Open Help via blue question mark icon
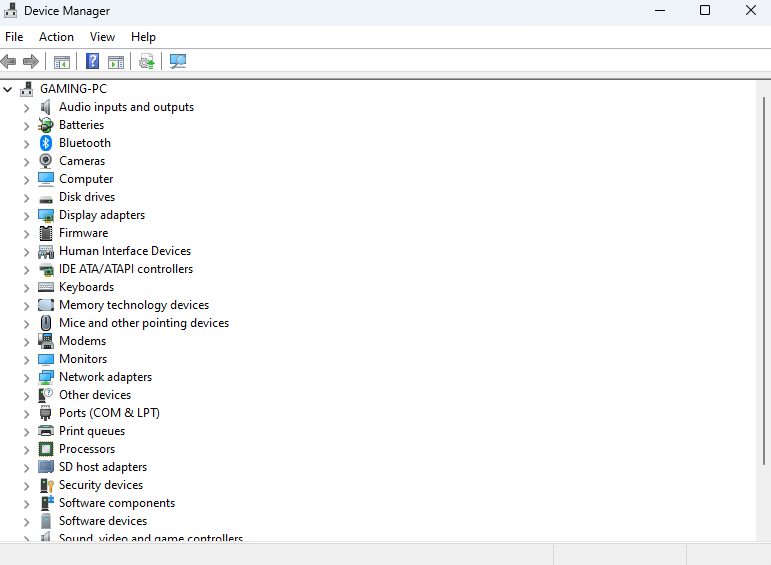 [92, 61]
